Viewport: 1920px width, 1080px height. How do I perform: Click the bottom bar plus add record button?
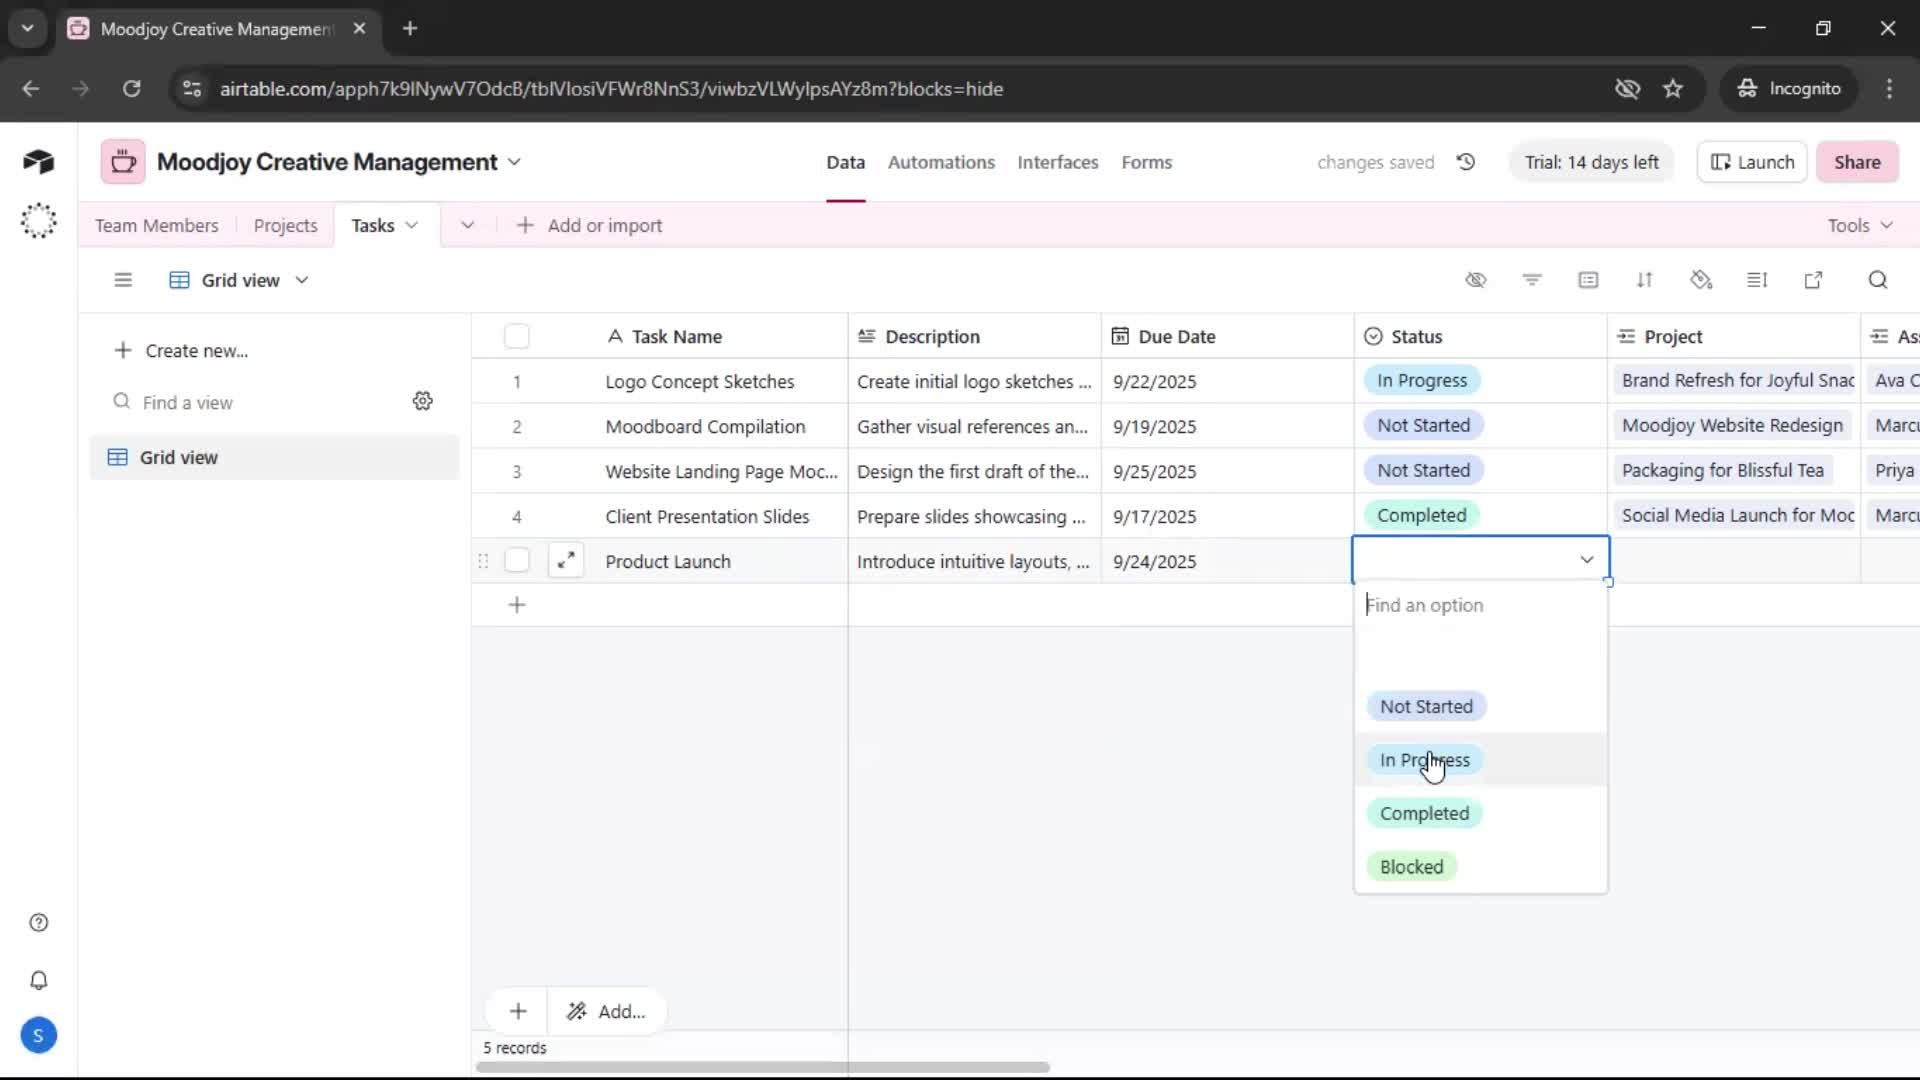click(x=518, y=1011)
